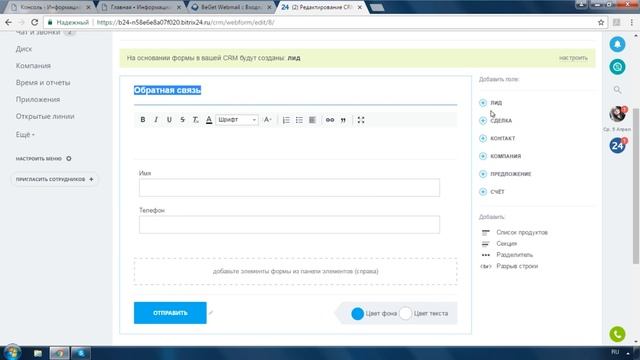Open Открытые линии menu item
This screenshot has height=360, width=640.
(45, 116)
